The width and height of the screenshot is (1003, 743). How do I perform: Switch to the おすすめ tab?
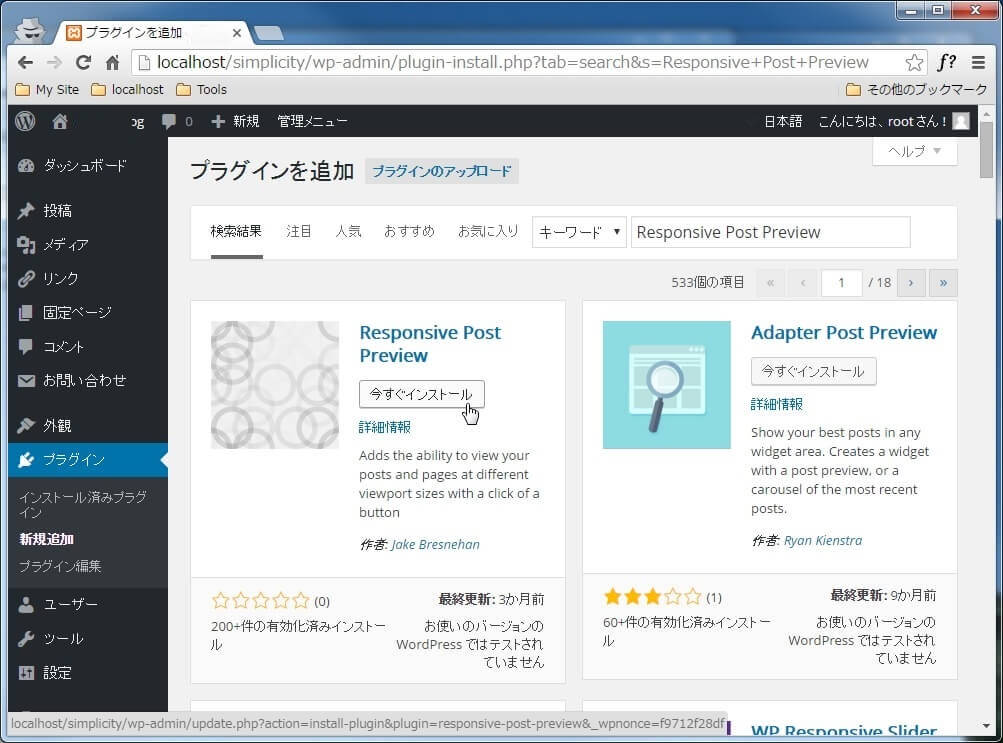point(409,231)
